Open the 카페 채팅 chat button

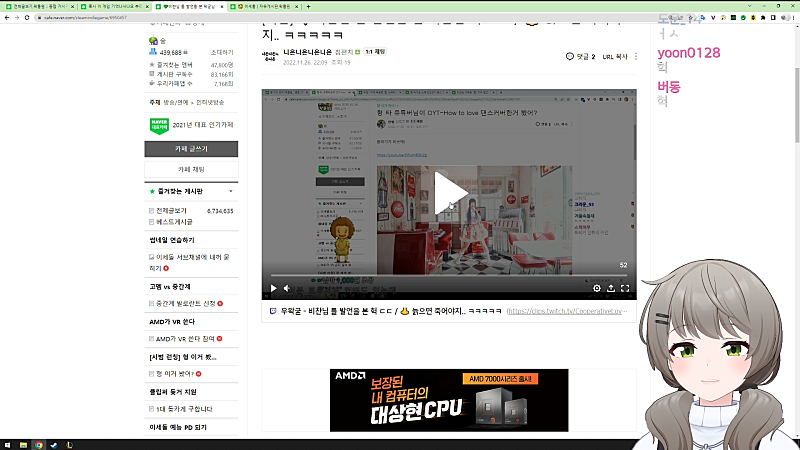pyautogui.click(x=191, y=169)
